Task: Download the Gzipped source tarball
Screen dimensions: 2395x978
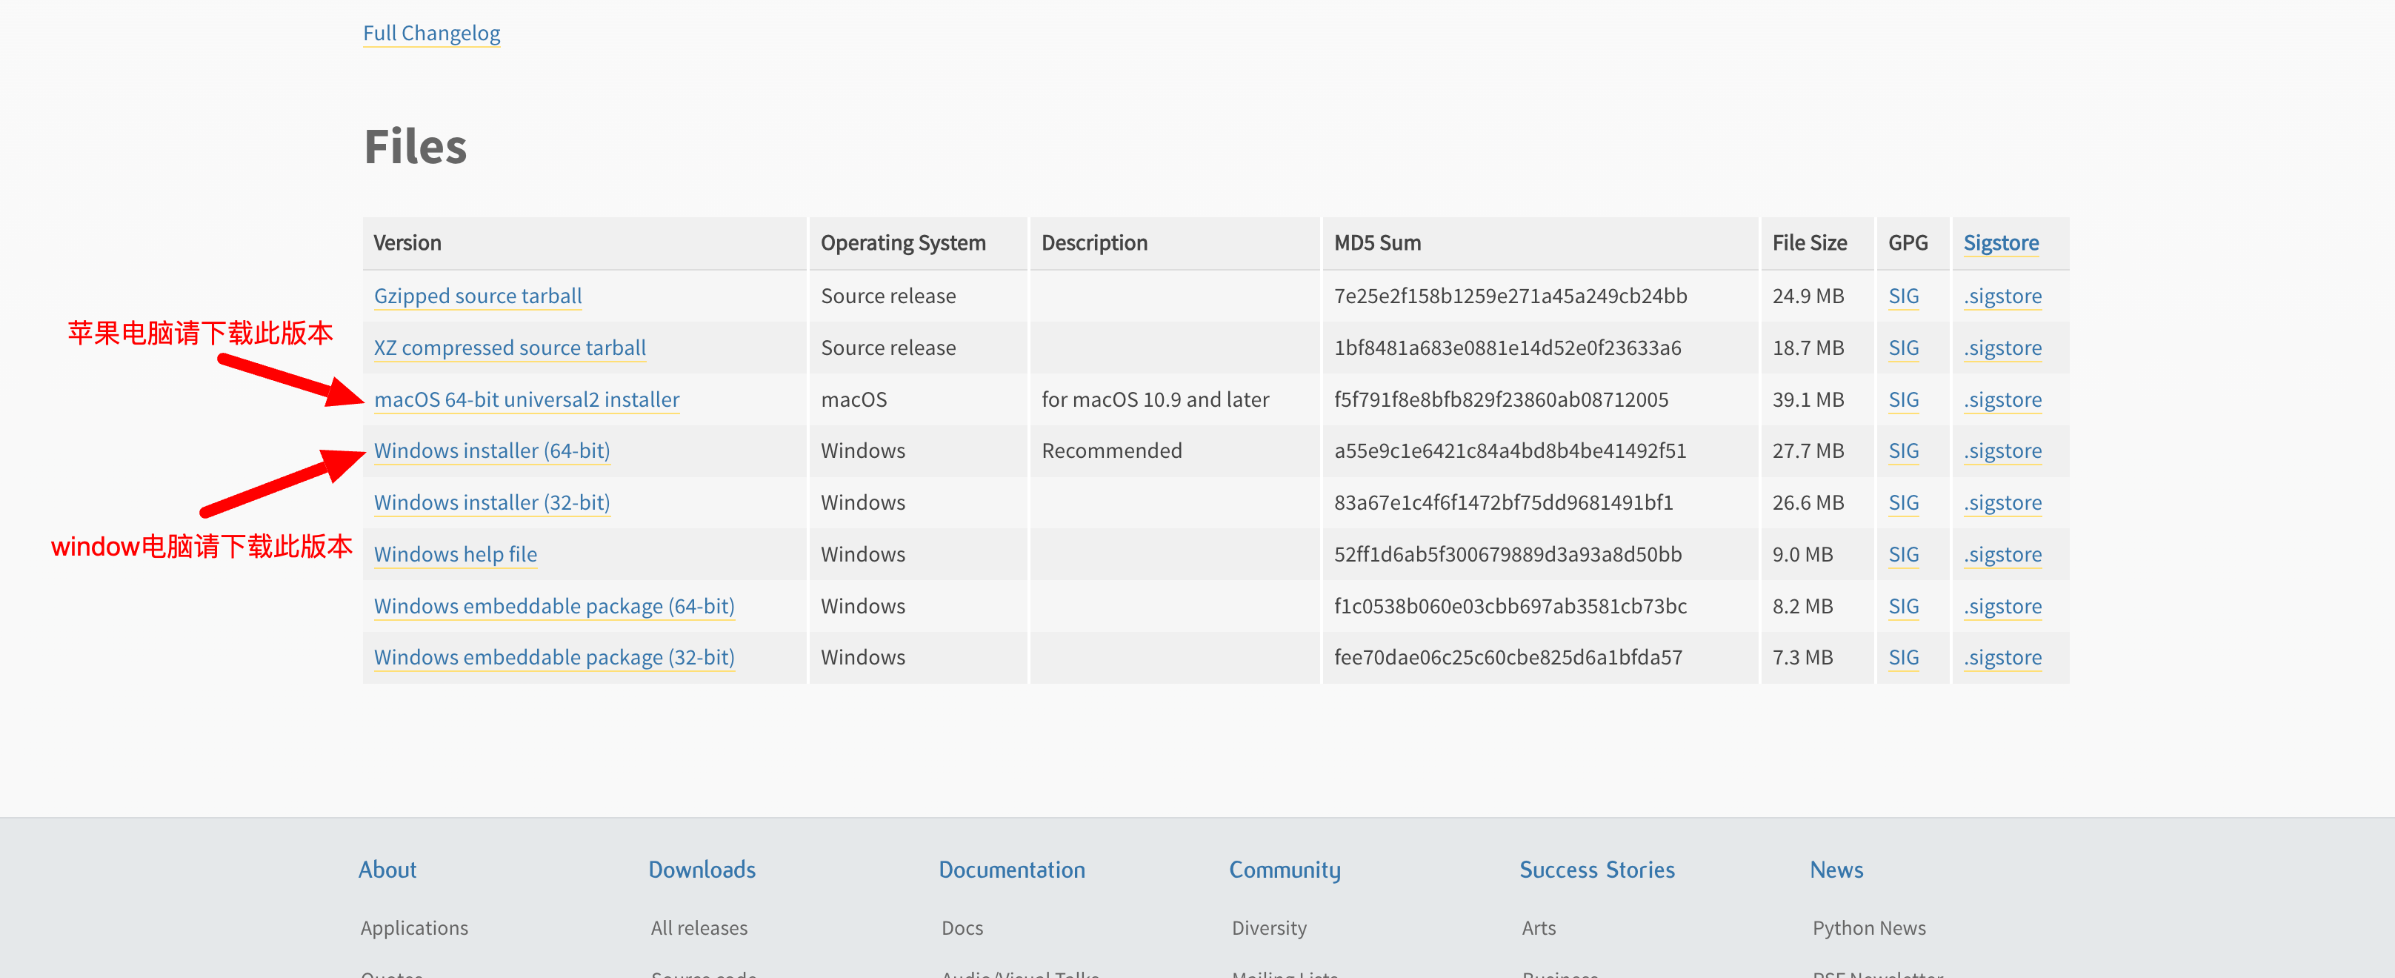Action: 477,296
